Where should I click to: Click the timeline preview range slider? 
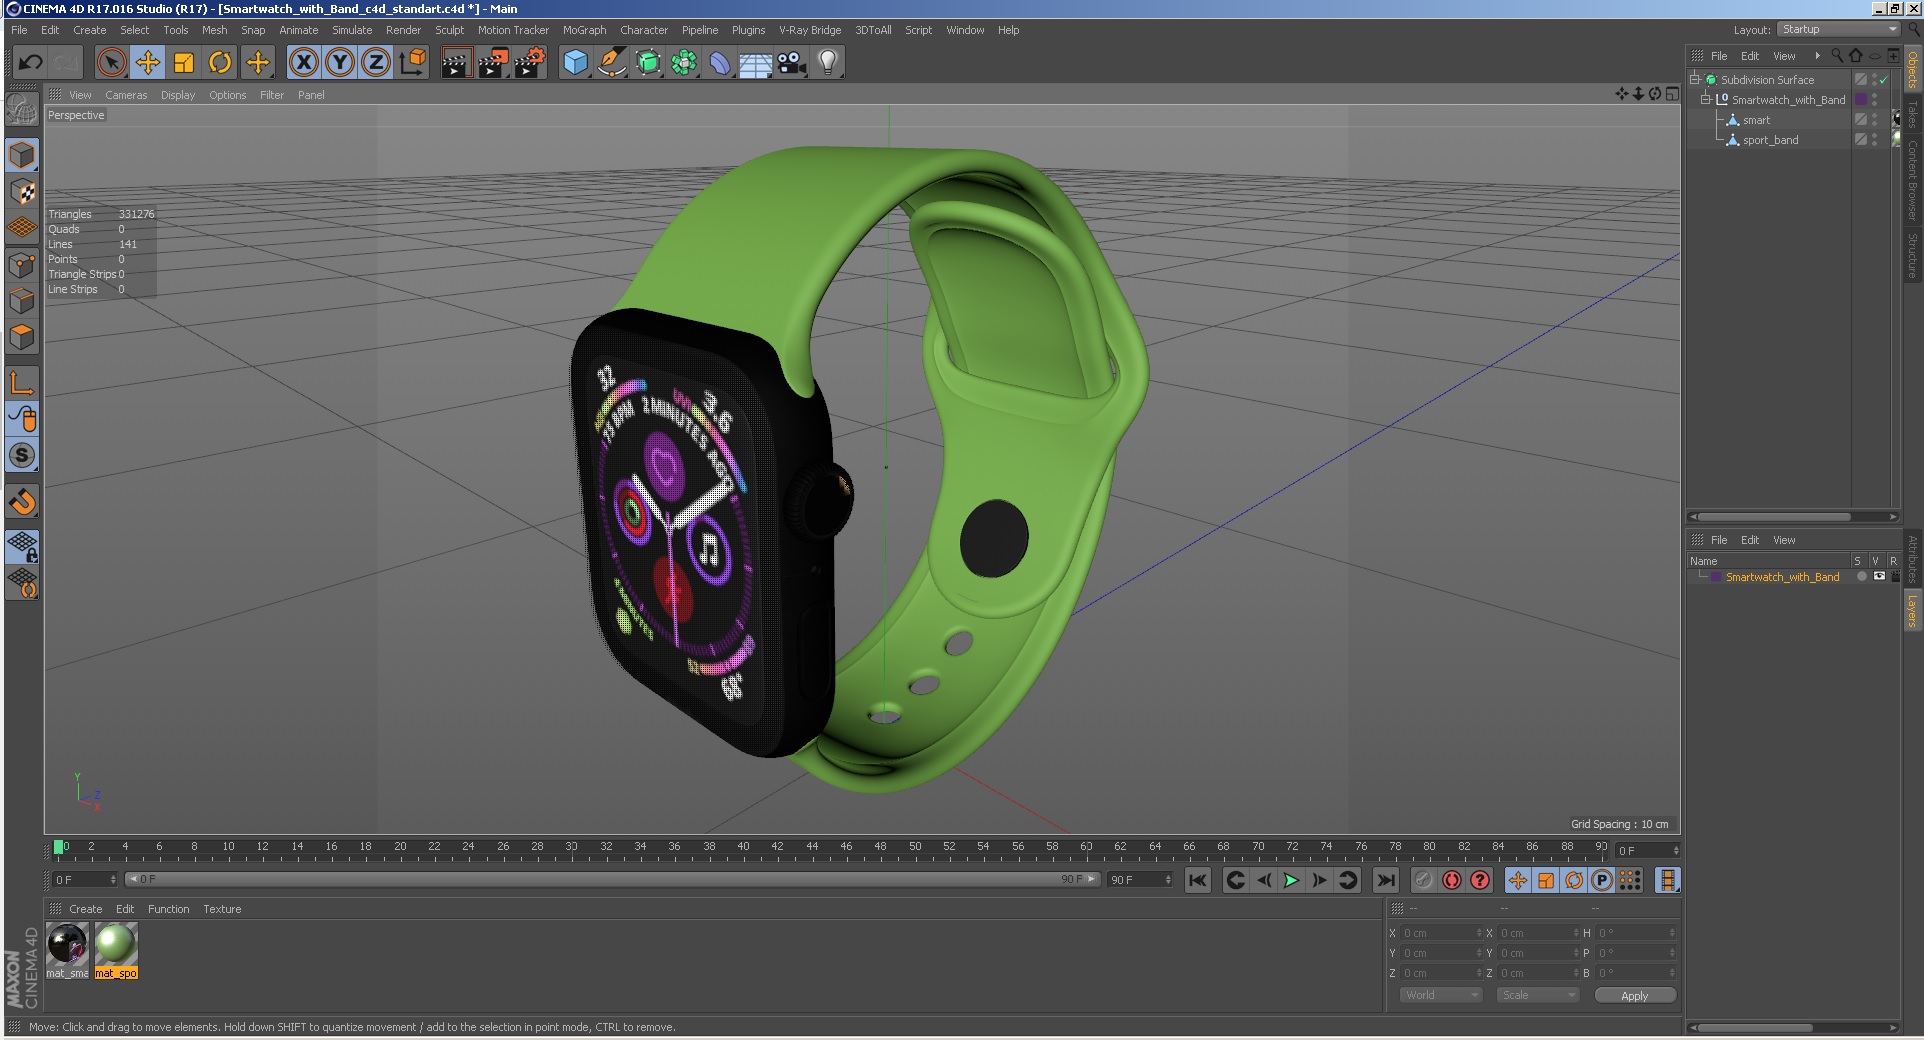612,879
